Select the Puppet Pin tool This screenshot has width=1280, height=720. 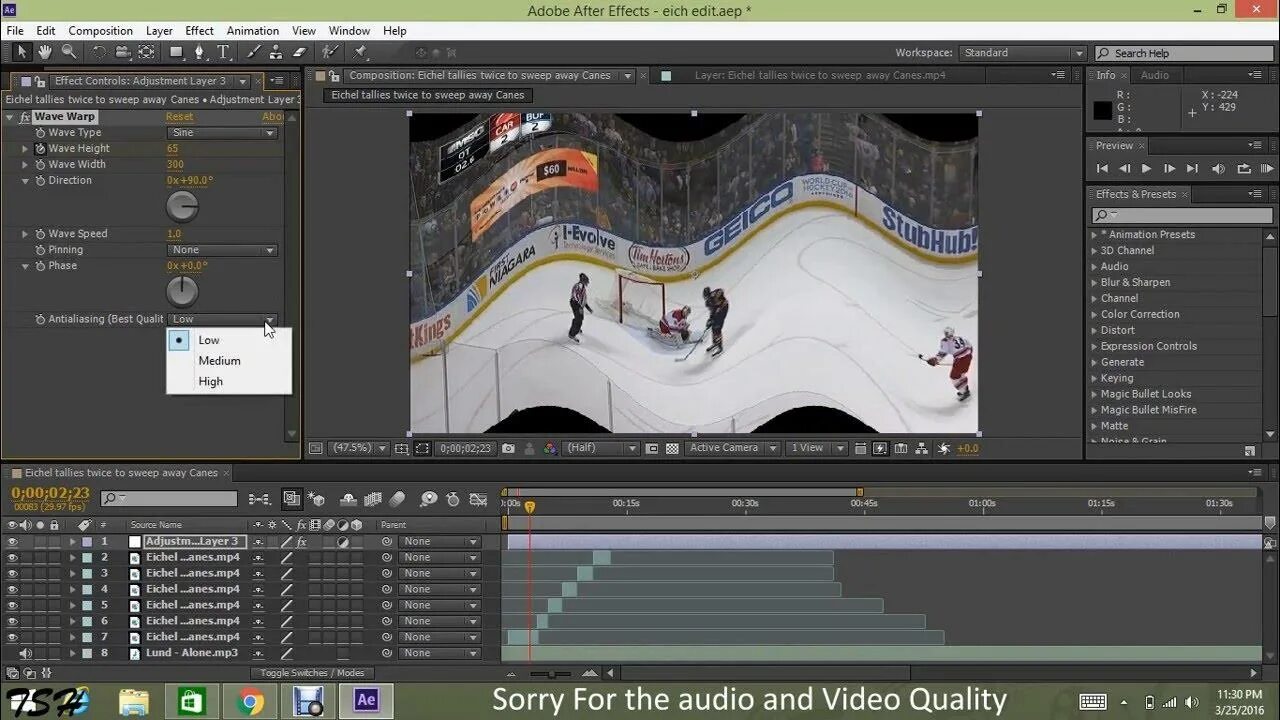tap(359, 52)
